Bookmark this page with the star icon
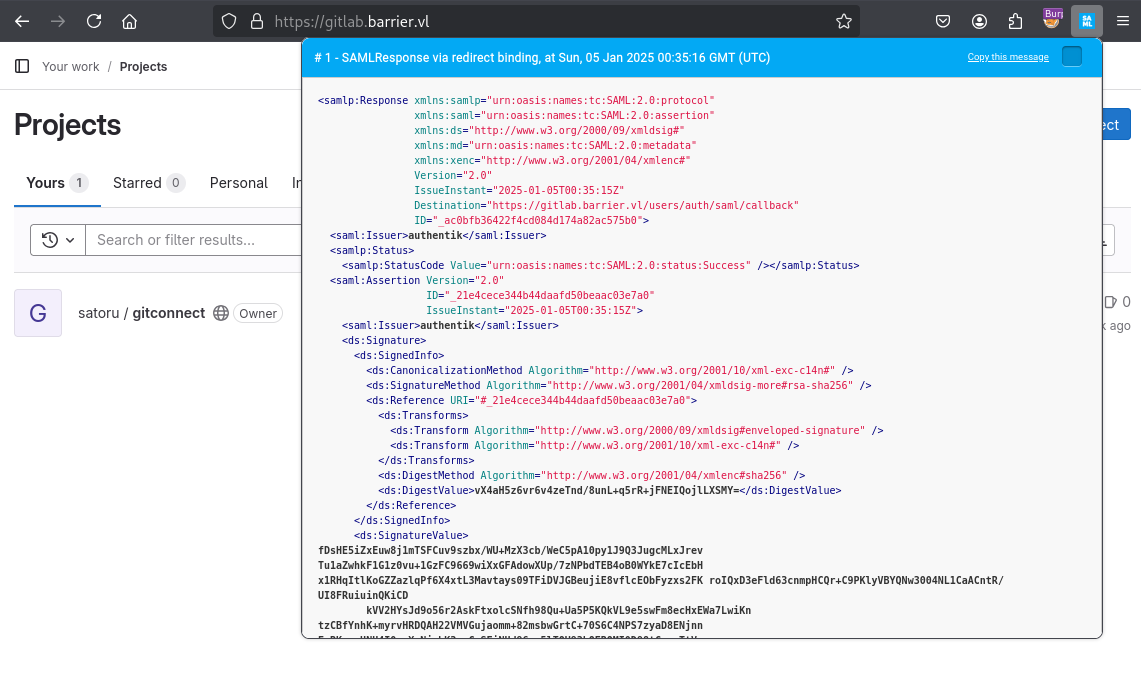 843,22
